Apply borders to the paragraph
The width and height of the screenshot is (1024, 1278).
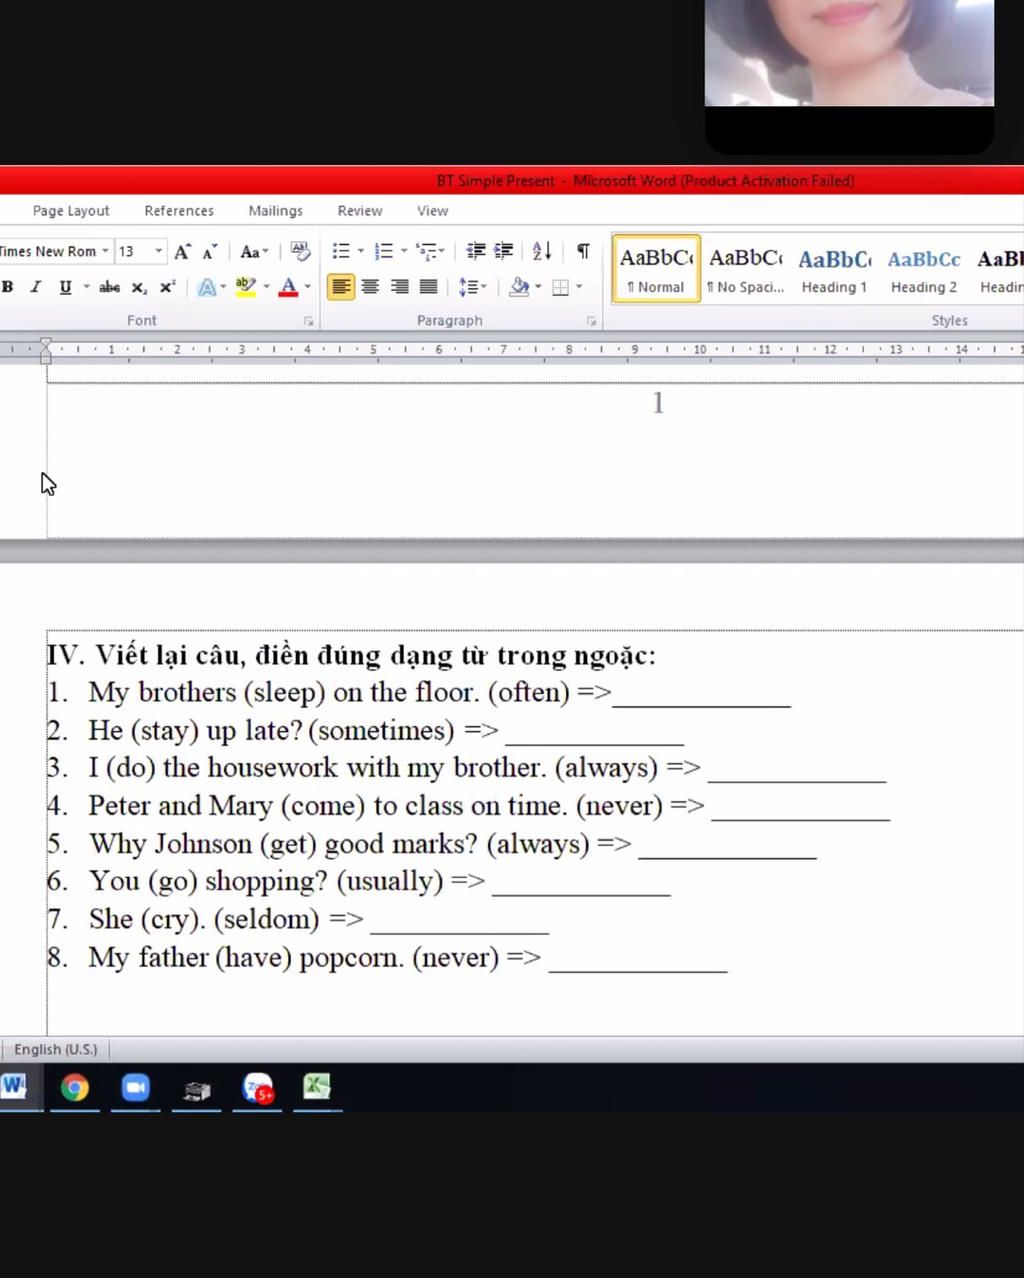point(561,287)
